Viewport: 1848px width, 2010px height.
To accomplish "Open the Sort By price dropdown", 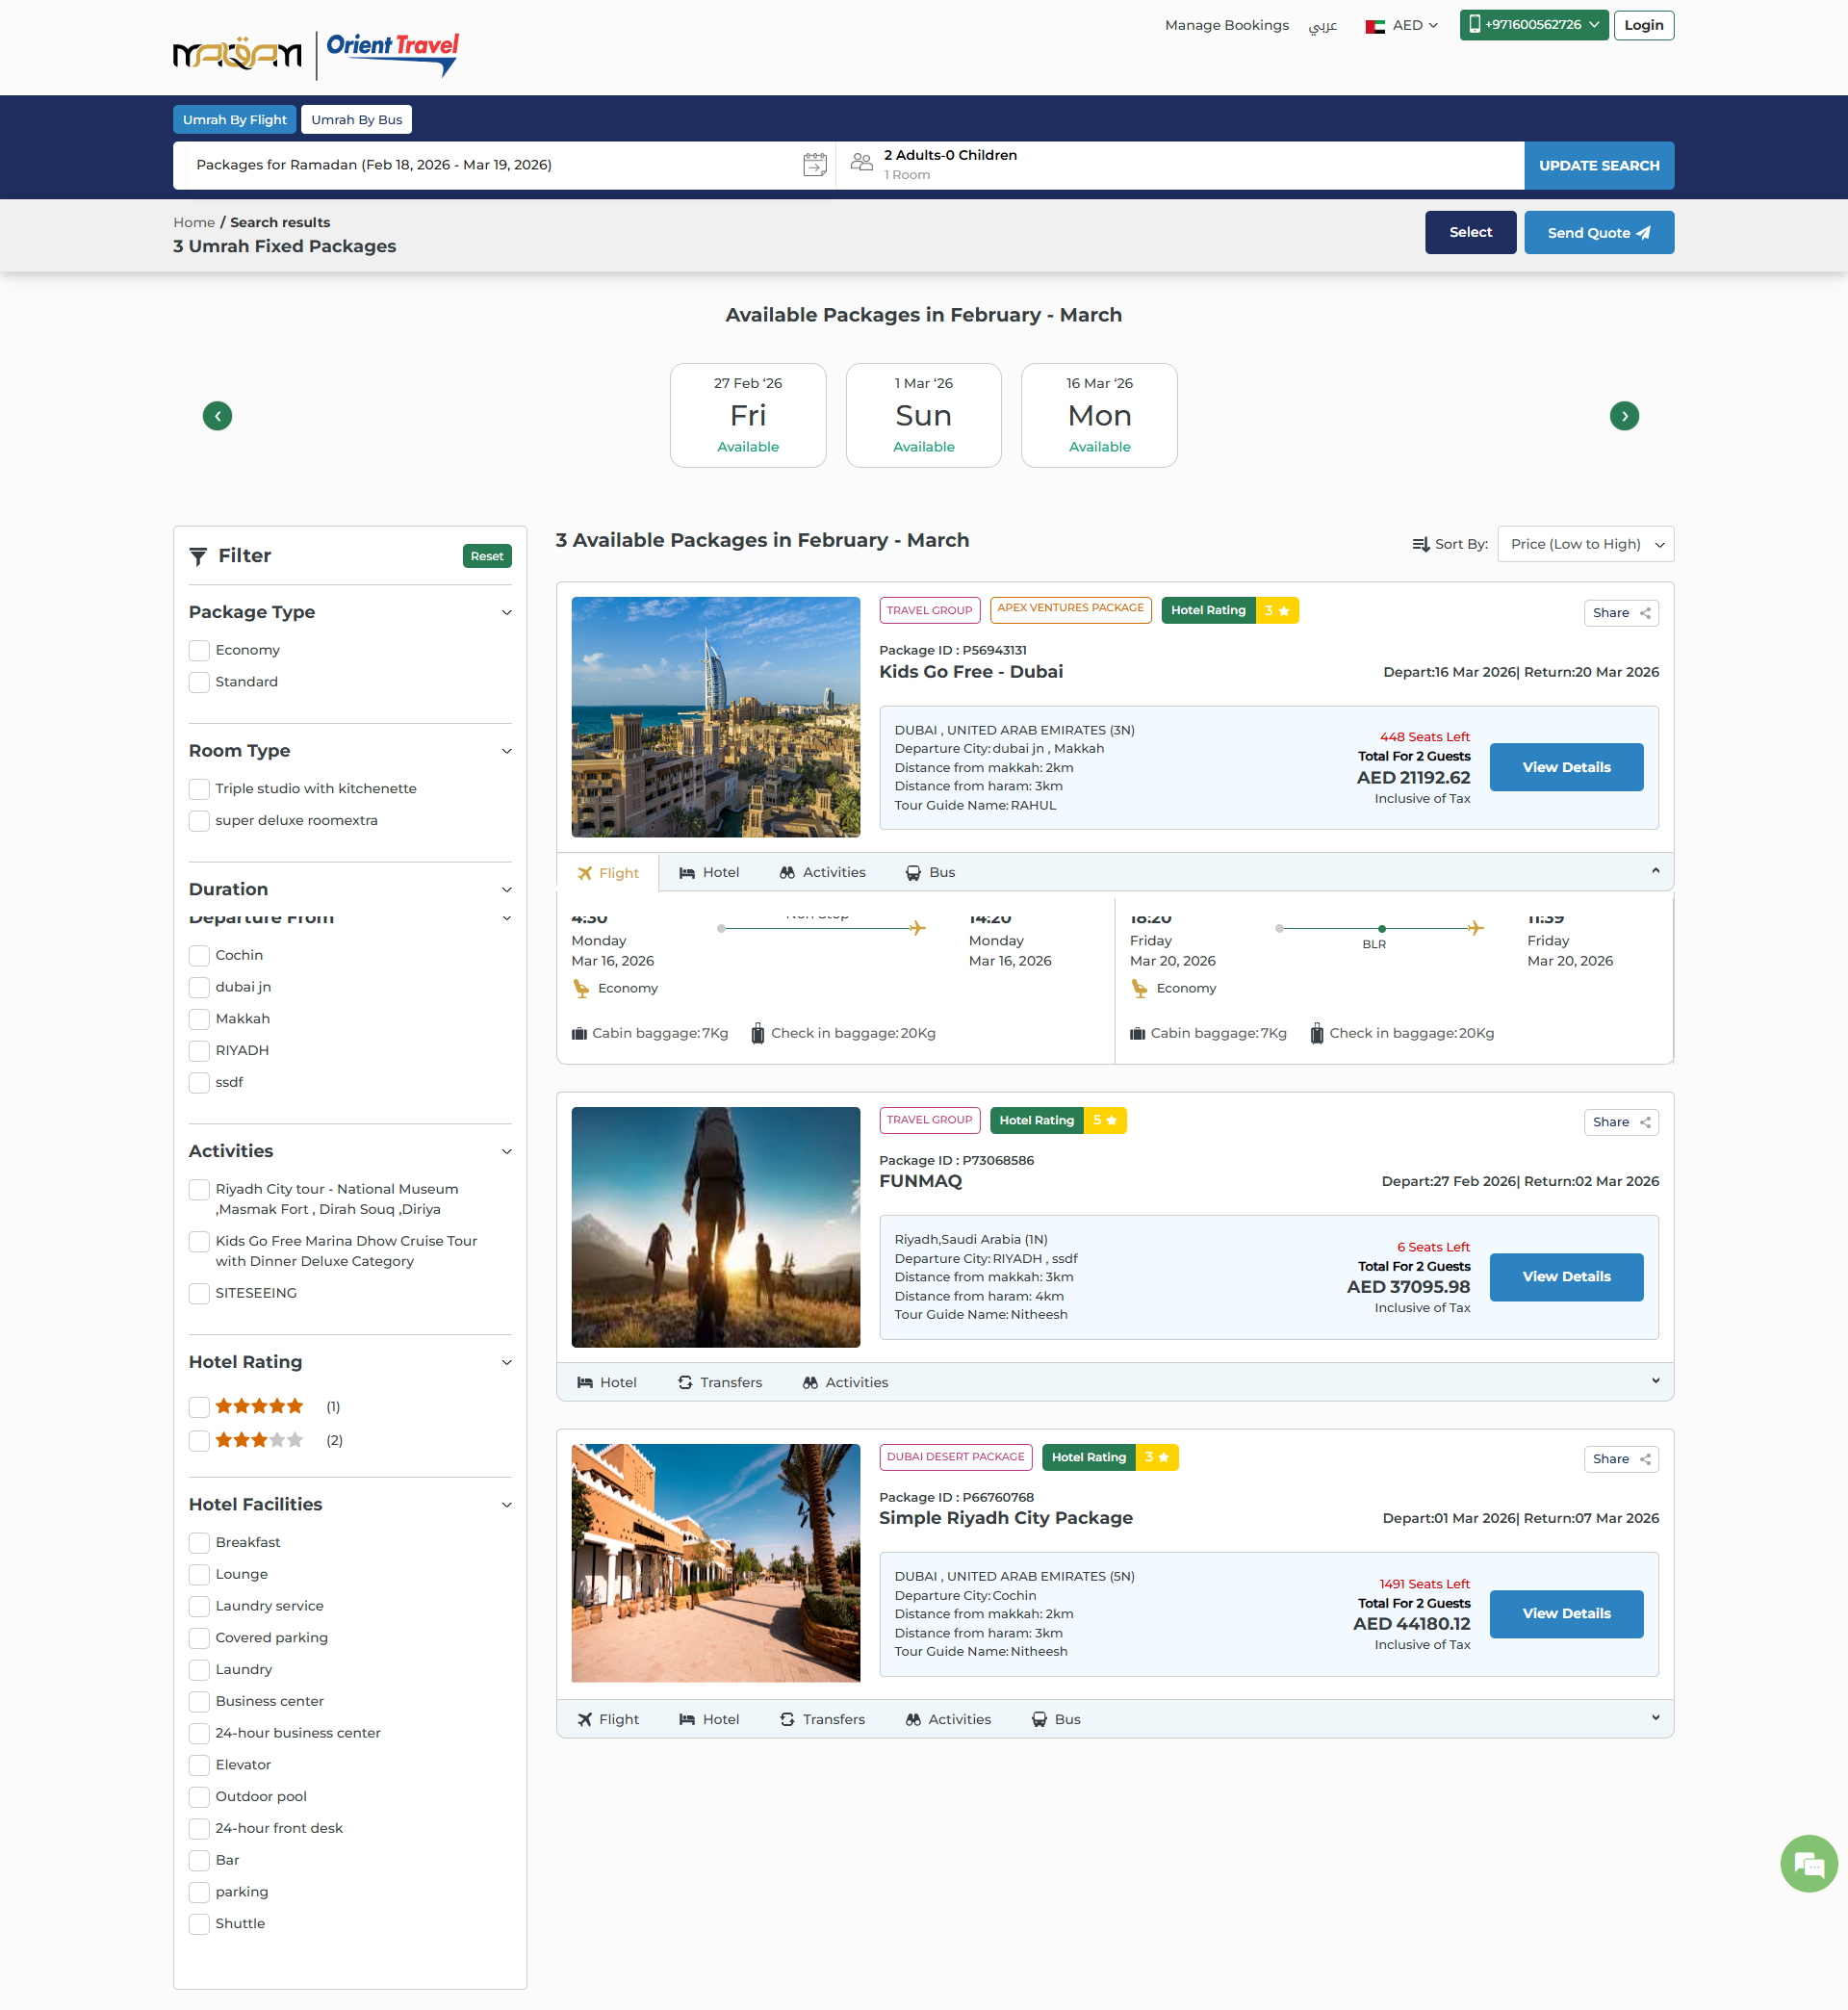I will tap(1585, 545).
